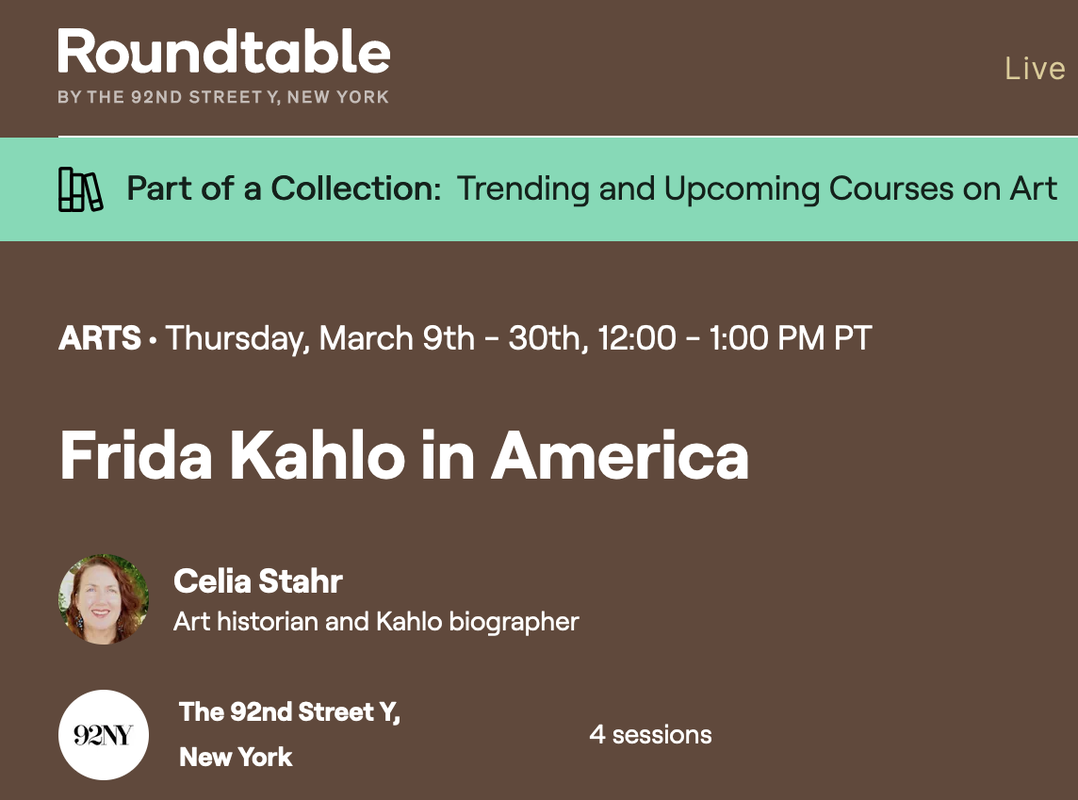The image size is (1078, 800).
Task: Open Trending and Upcoming Courses on Art
Action: (x=757, y=189)
